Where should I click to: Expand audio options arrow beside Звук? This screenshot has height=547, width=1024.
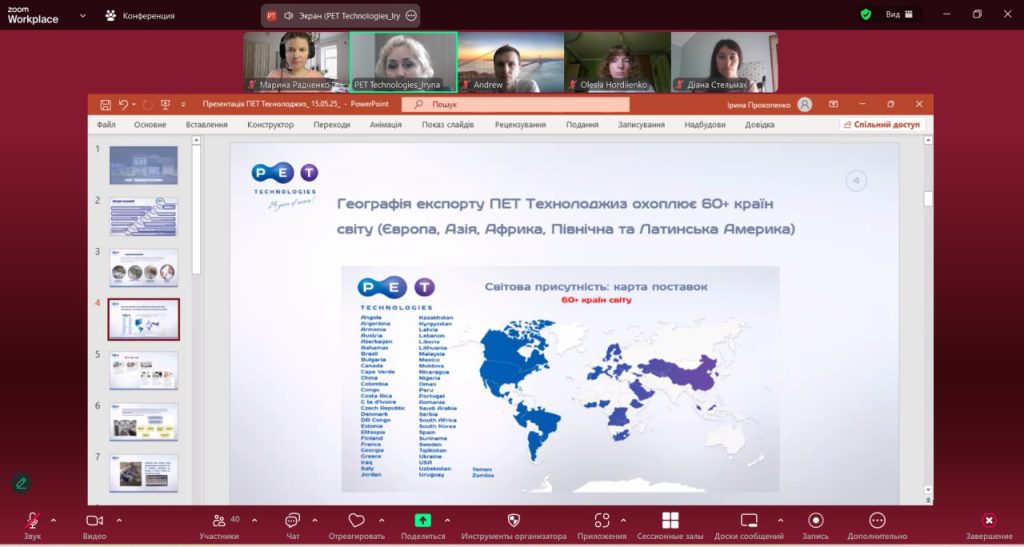(x=54, y=520)
